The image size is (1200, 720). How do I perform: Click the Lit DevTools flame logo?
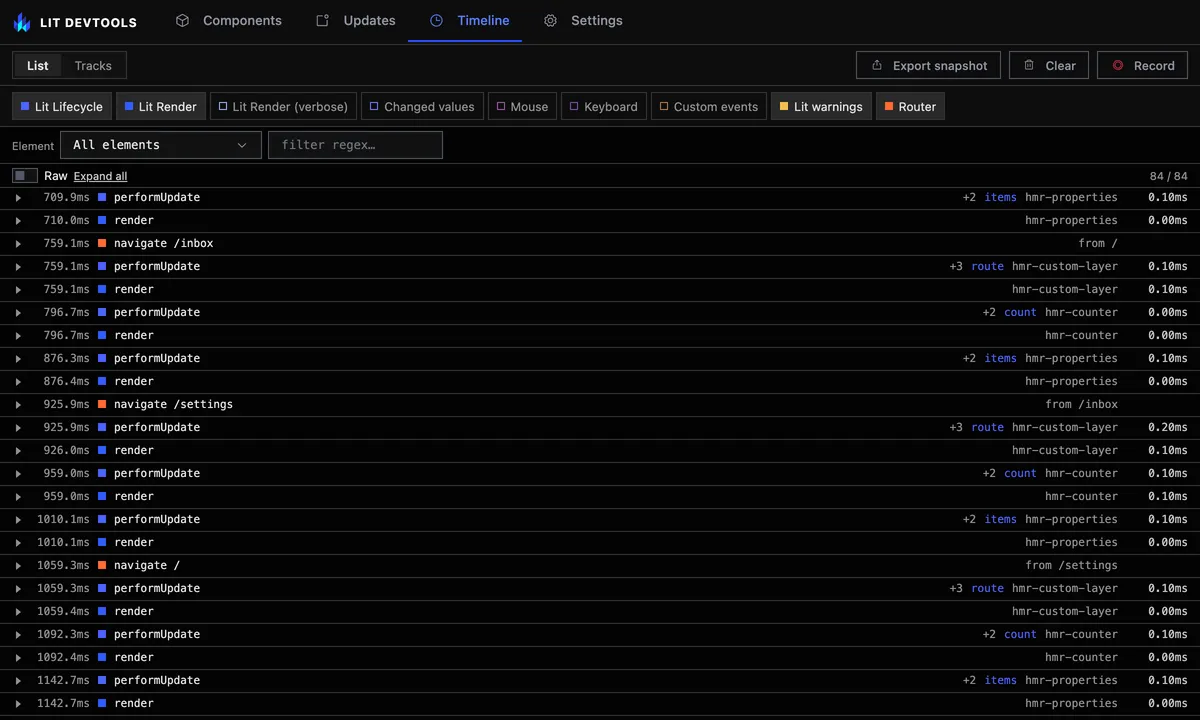(22, 22)
